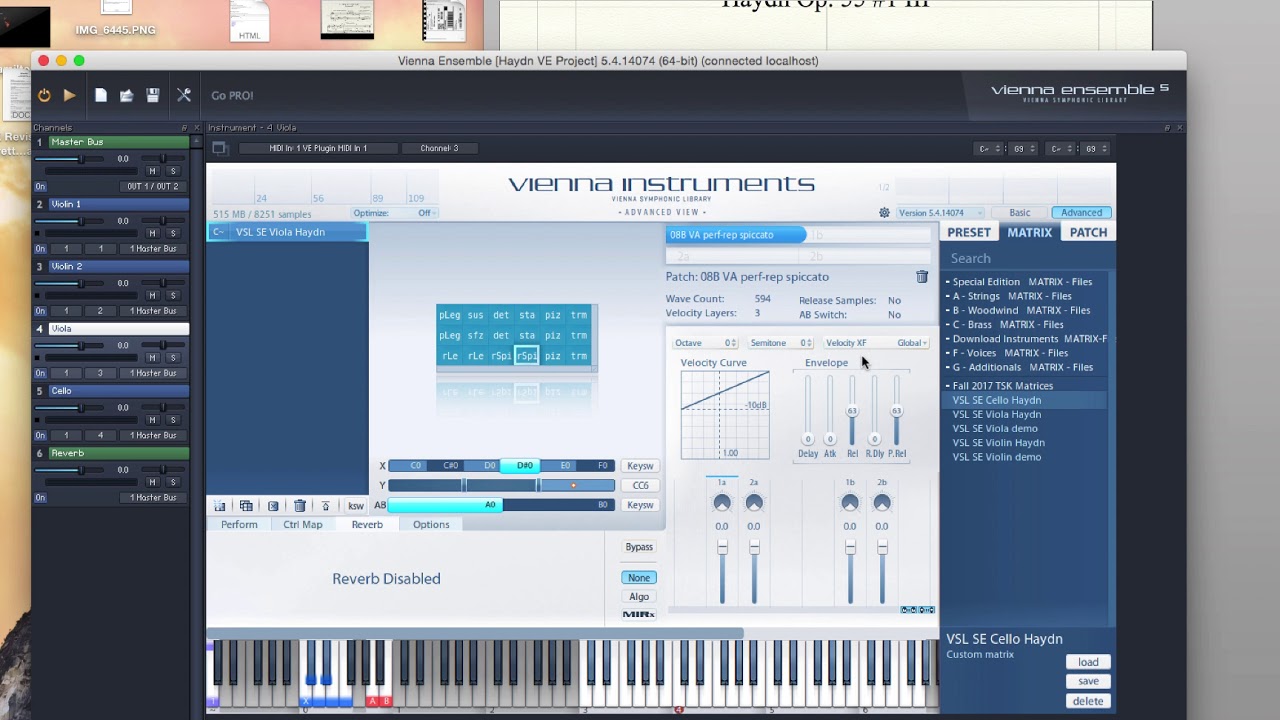Click the Search field in browser
Viewport: 1280px width, 720px height.
(1026, 258)
